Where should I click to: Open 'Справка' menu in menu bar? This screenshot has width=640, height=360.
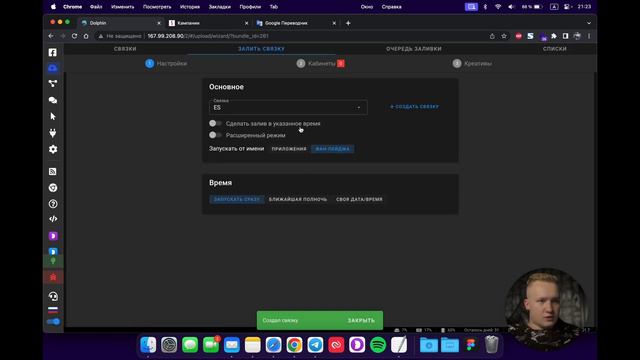click(x=391, y=7)
